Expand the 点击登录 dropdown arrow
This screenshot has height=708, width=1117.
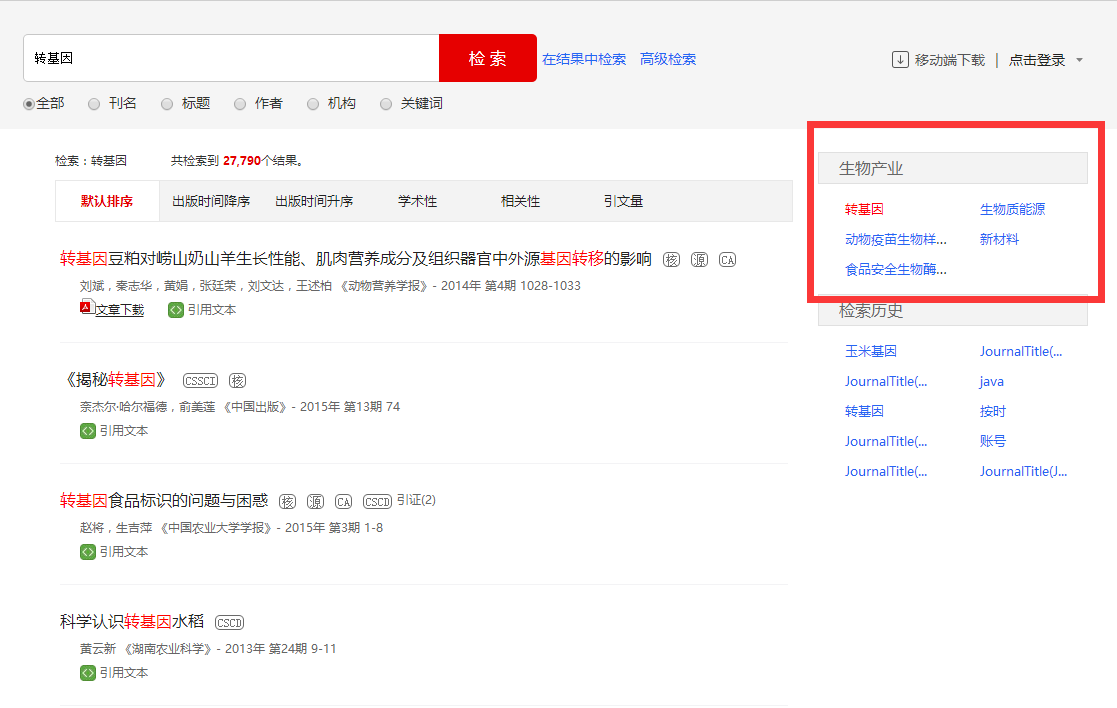point(1079,61)
